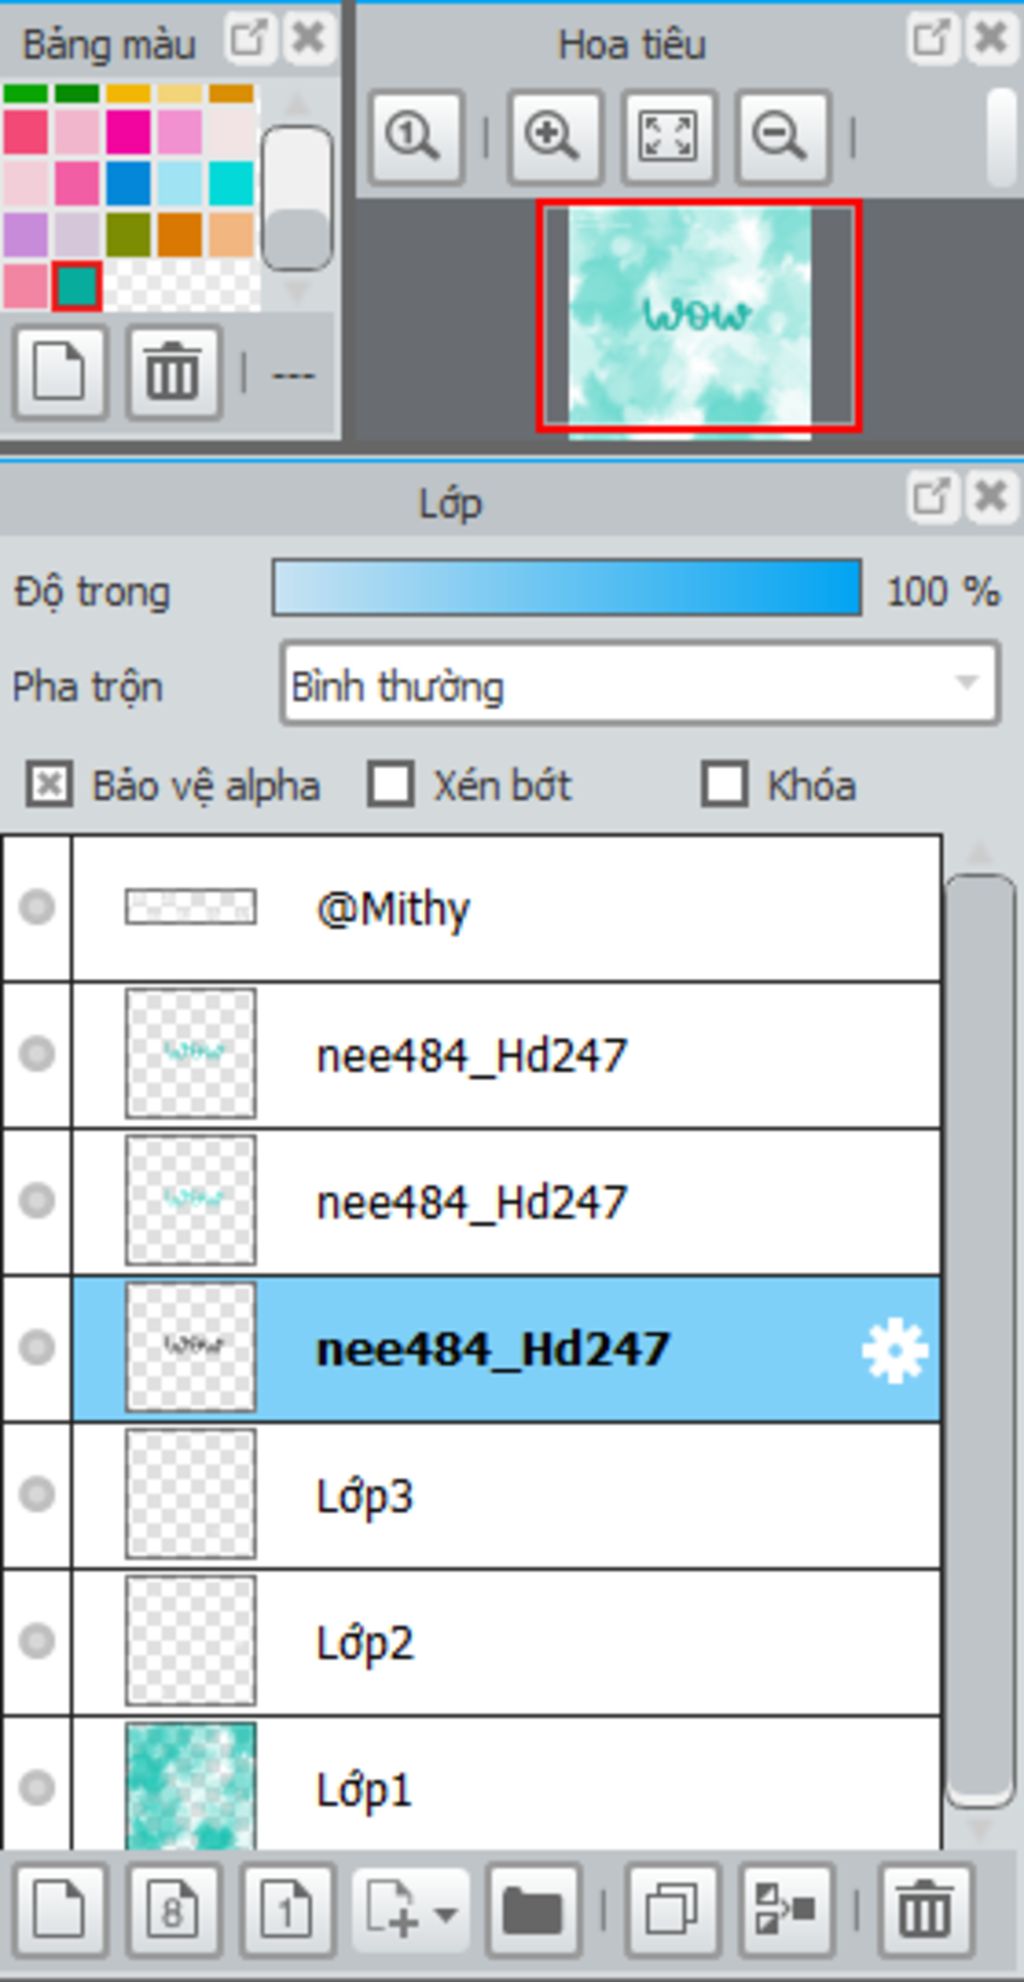This screenshot has height=1982, width=1024.
Task: Open the Pha trộn blend mode dropdown
Action: 640,685
